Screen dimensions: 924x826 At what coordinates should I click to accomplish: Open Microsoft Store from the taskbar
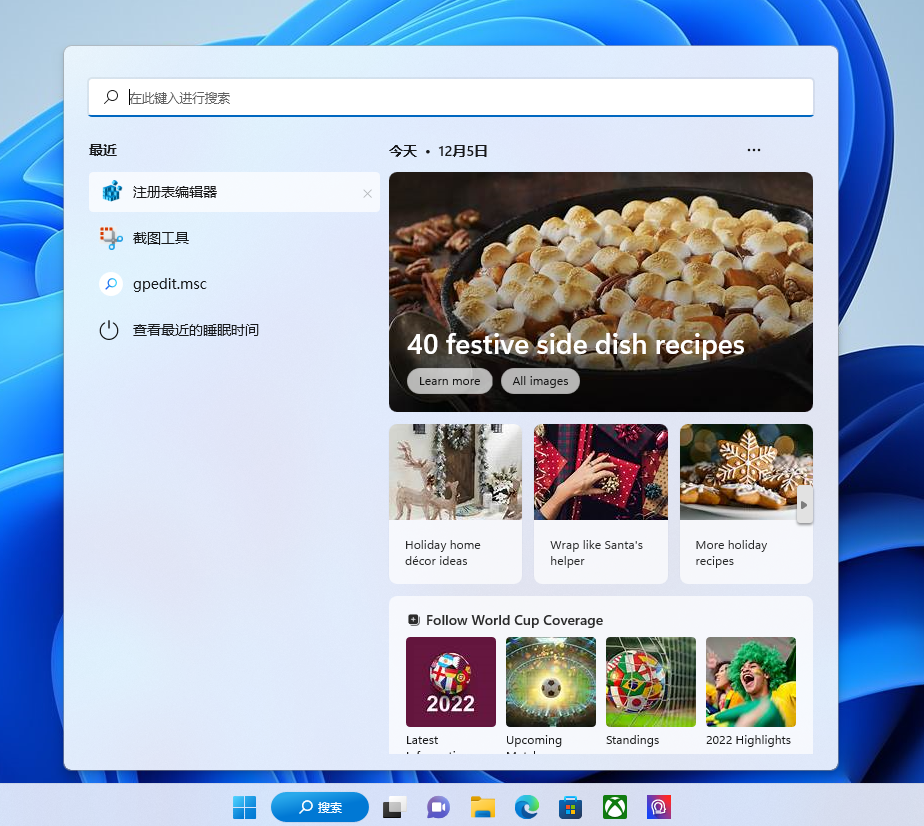point(570,807)
